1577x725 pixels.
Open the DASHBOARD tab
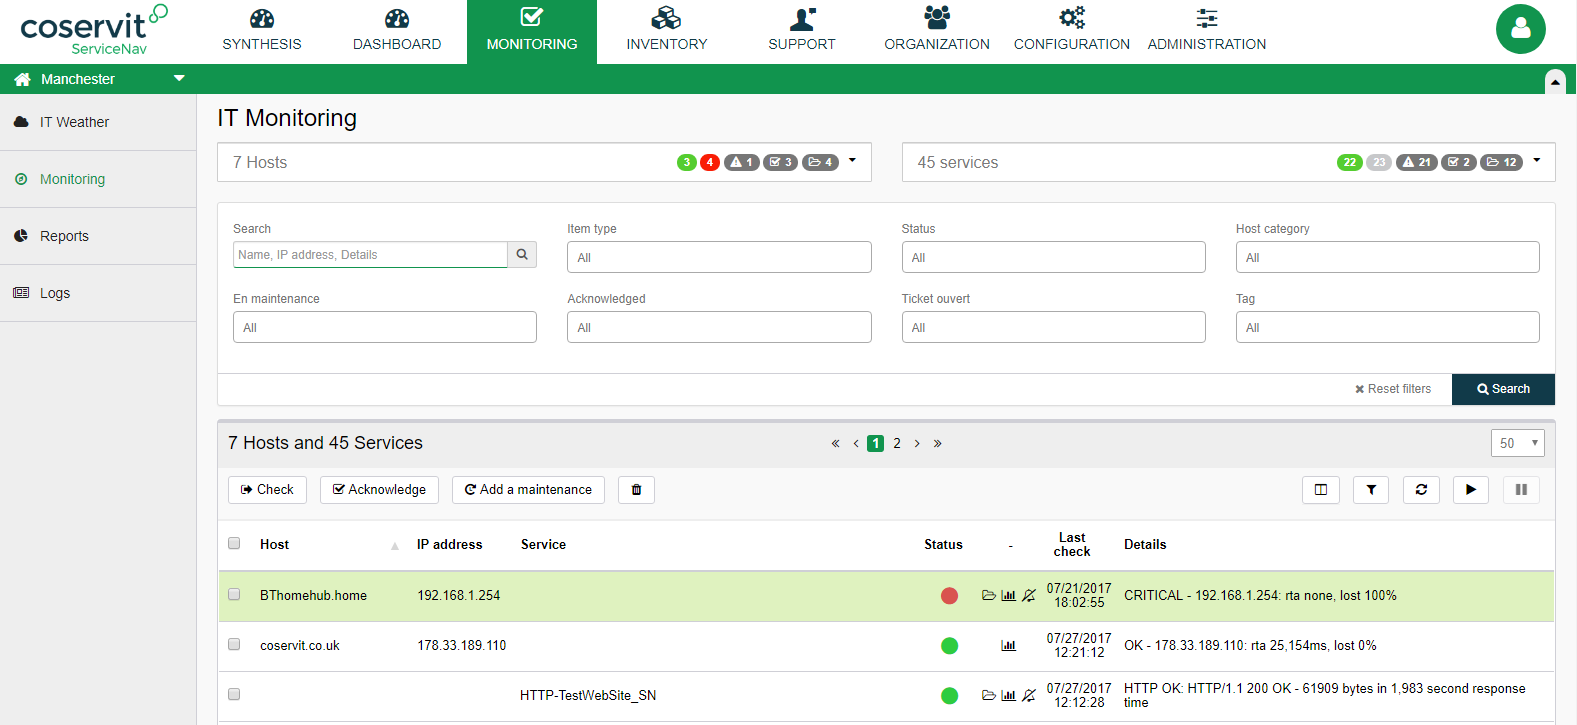[x=397, y=32]
